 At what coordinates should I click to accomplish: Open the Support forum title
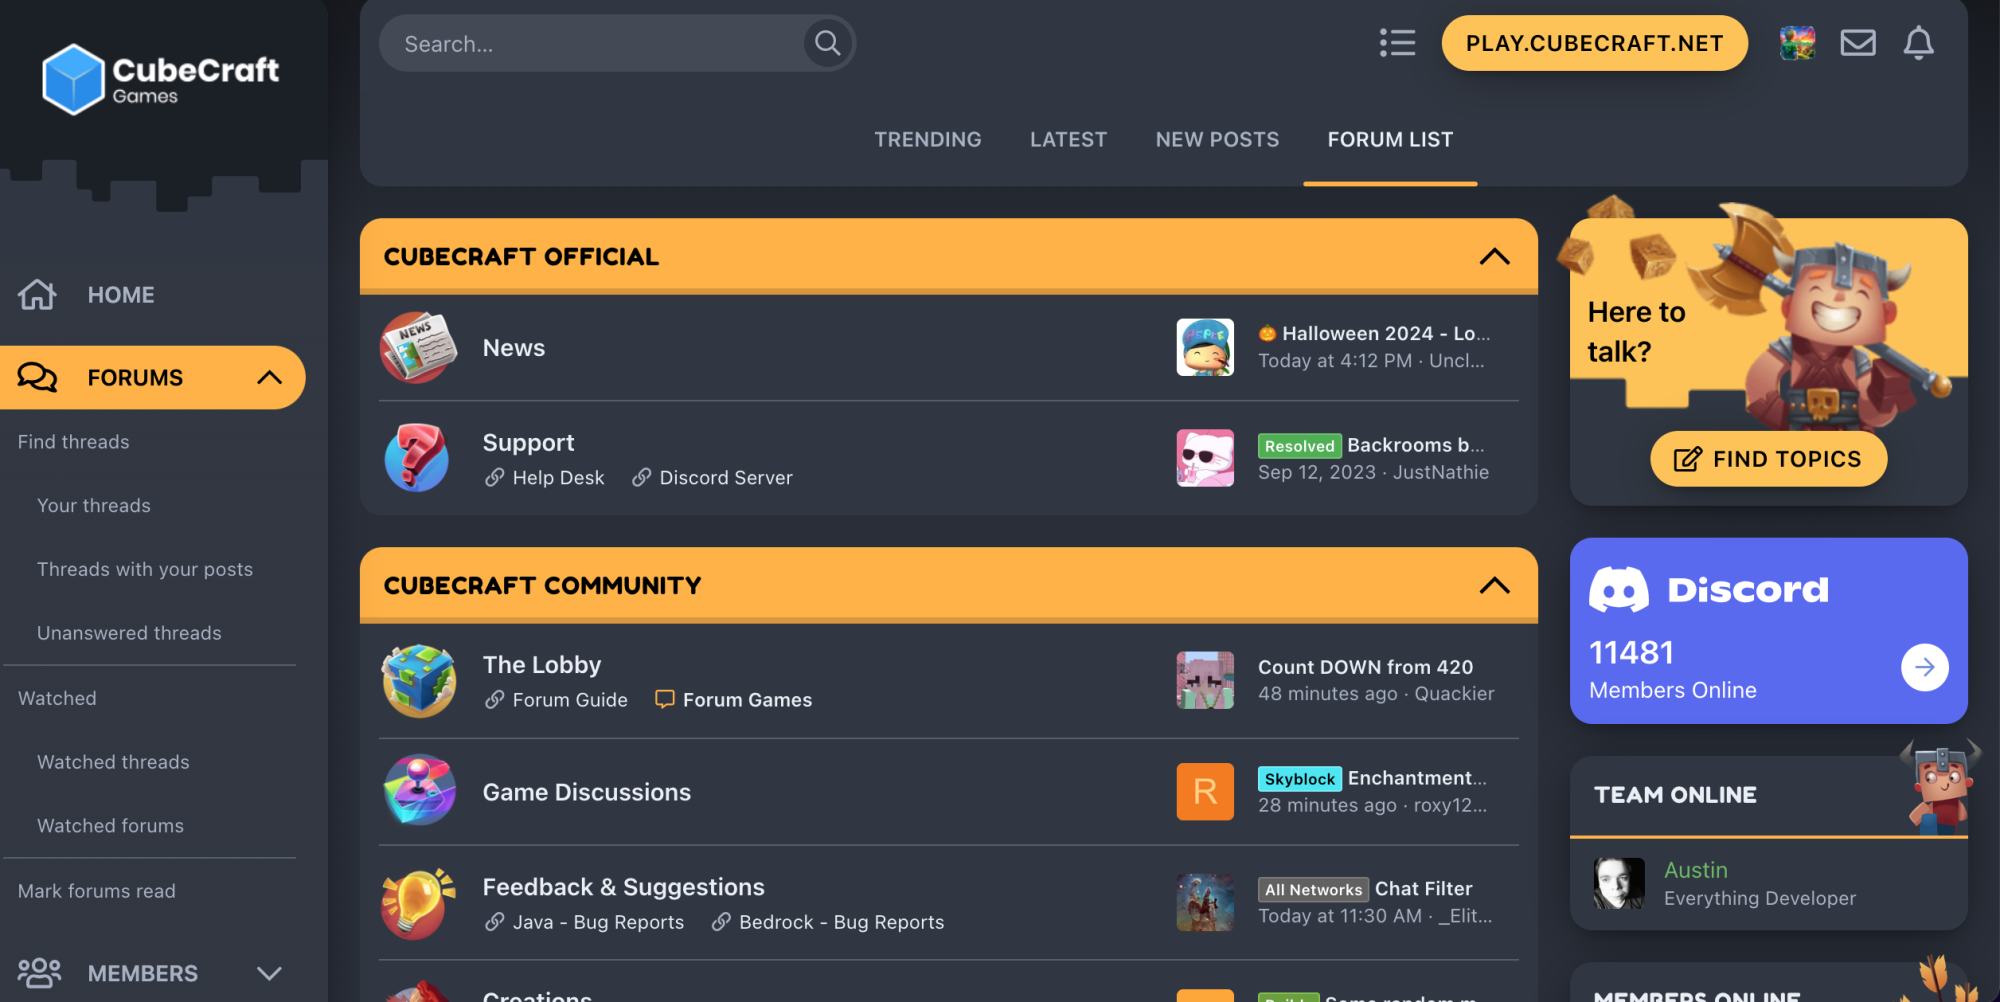click(x=528, y=442)
